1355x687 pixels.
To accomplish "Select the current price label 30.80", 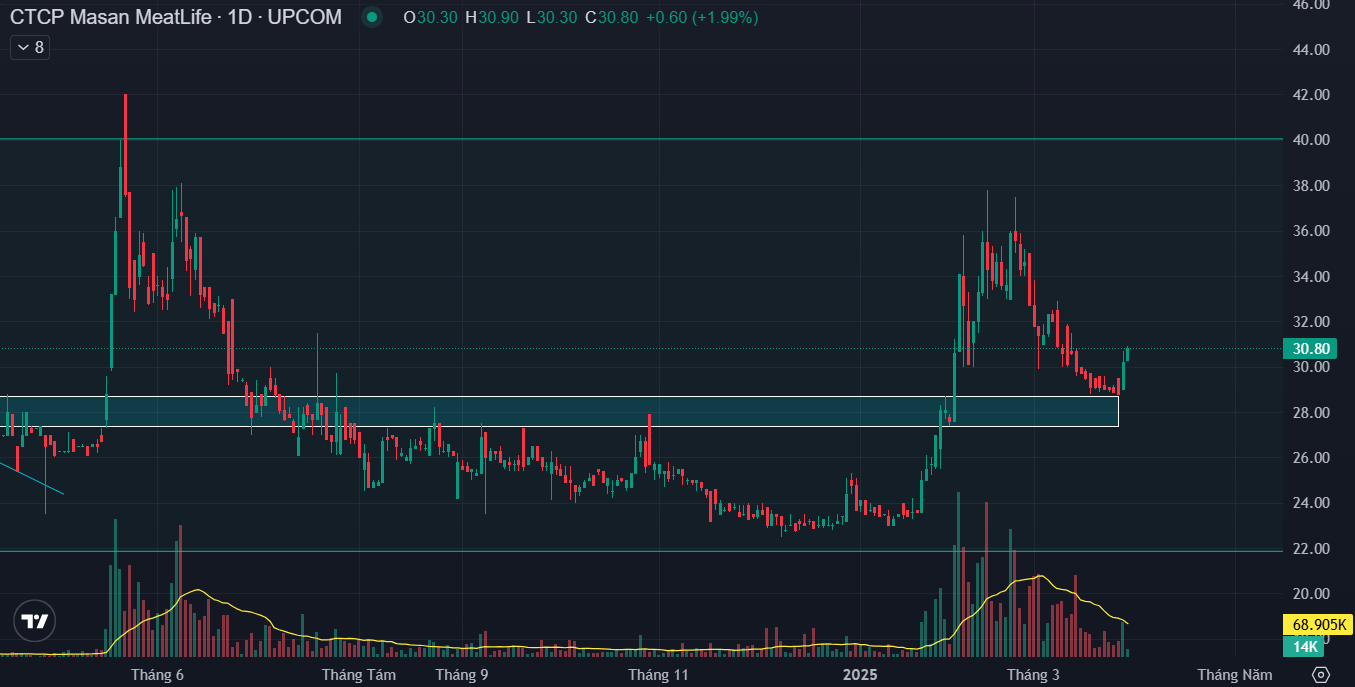I will click(1311, 349).
